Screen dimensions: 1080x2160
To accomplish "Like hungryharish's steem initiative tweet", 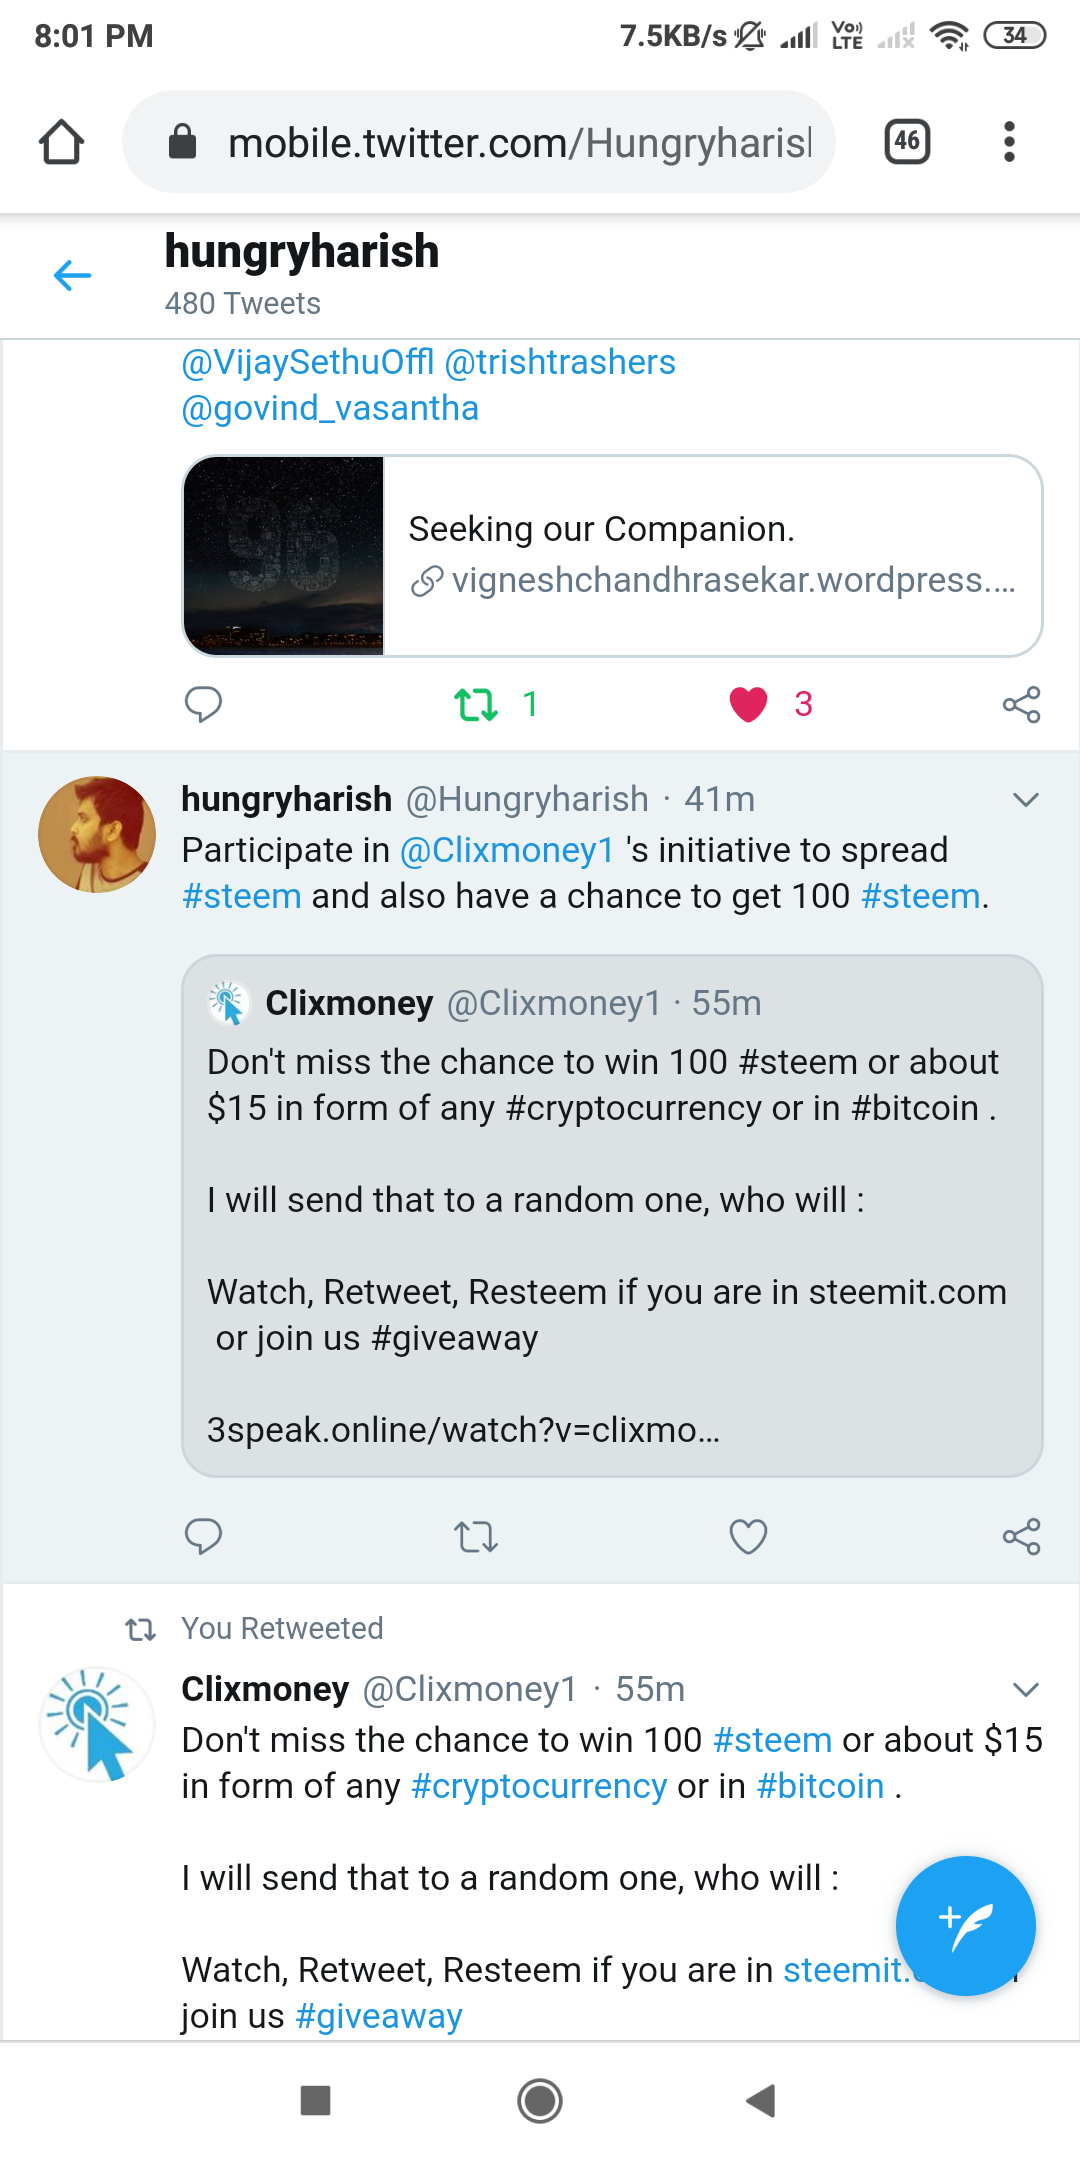I will (x=748, y=1536).
